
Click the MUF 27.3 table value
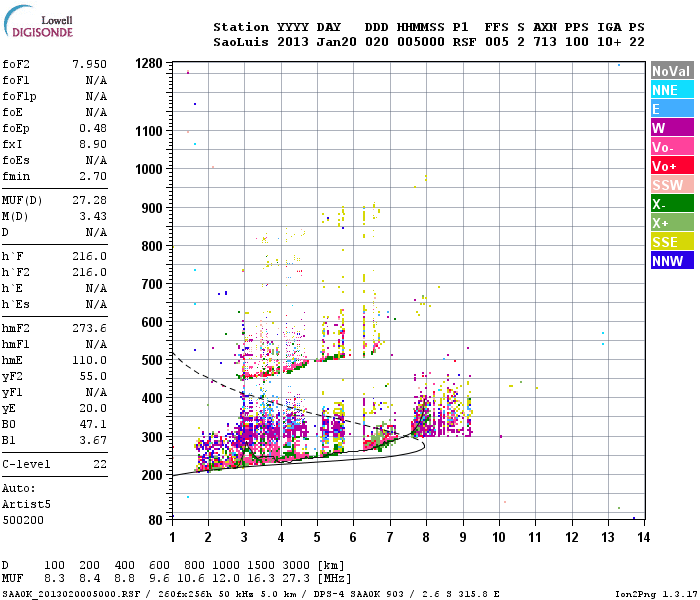296,578
